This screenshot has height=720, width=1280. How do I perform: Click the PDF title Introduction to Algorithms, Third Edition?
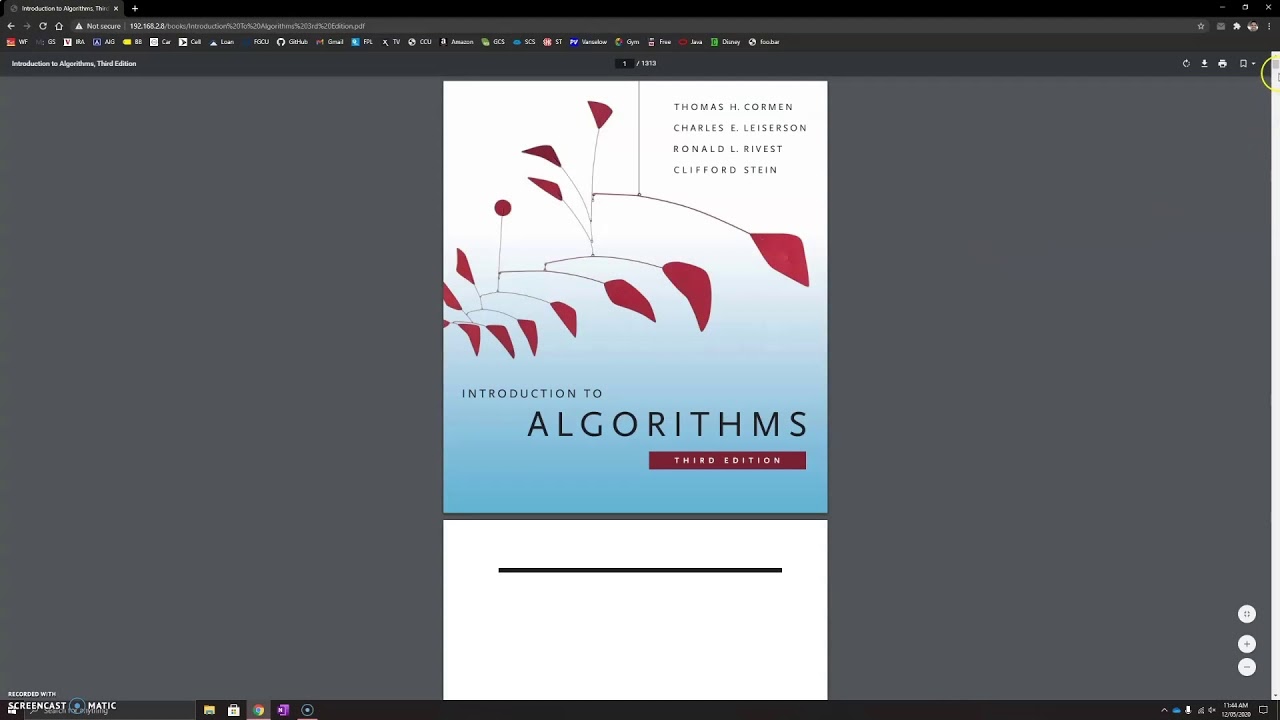(74, 63)
